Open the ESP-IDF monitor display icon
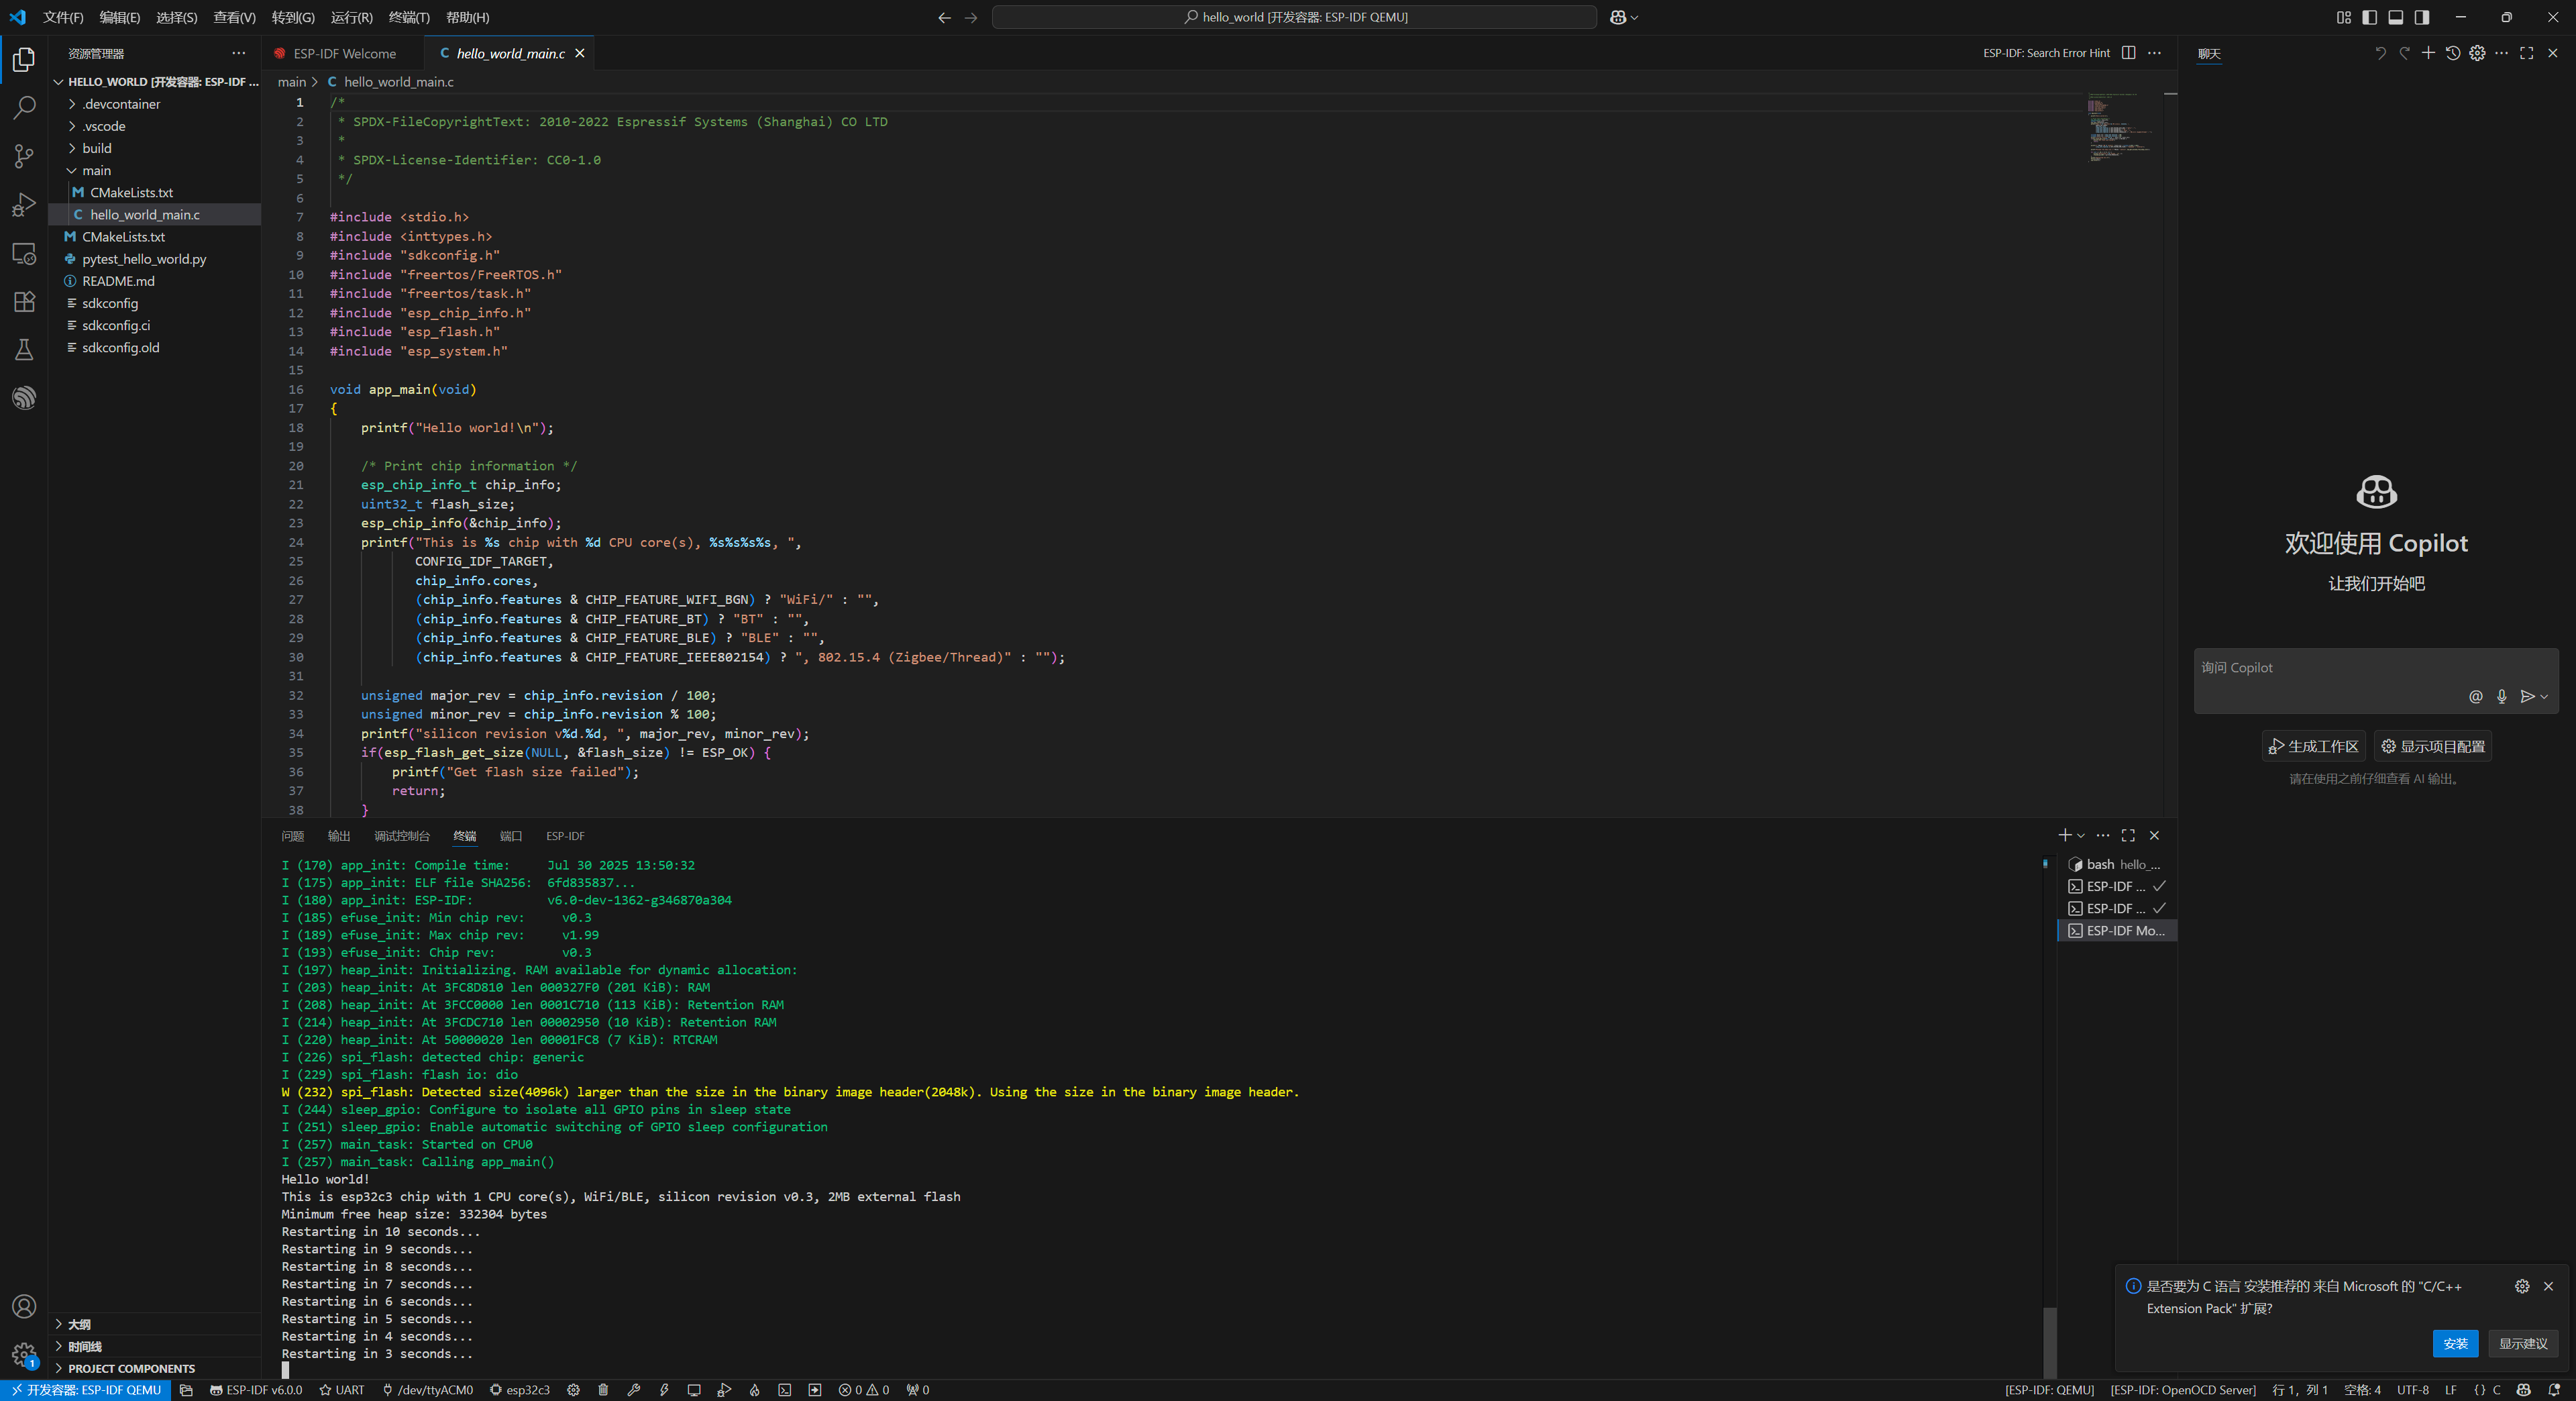 tap(694, 1390)
